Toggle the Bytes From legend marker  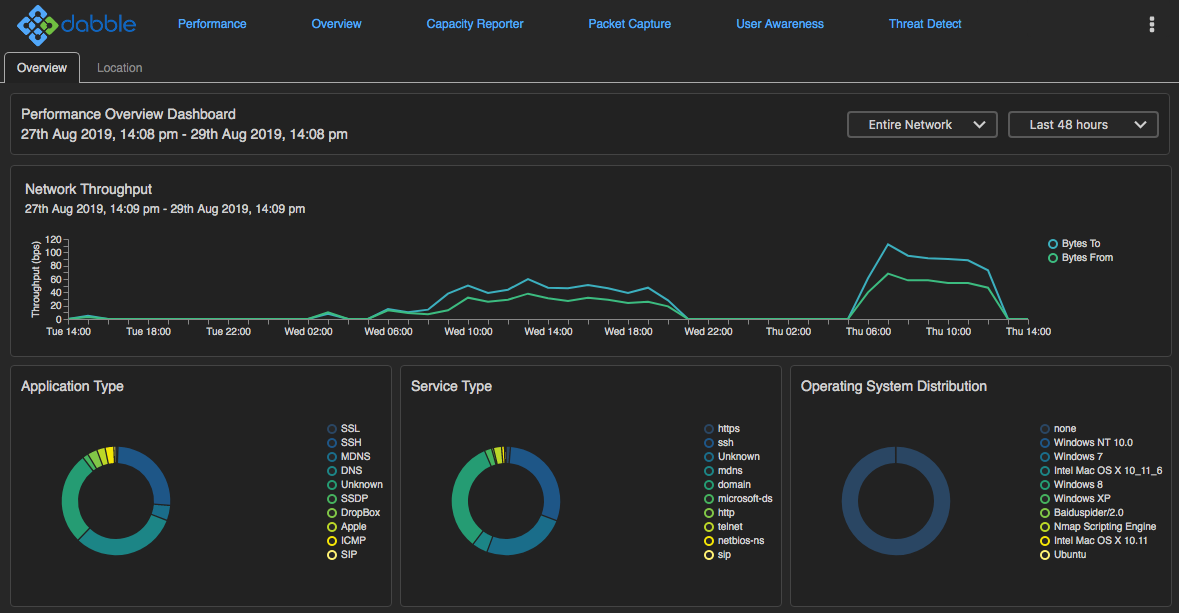tap(1052, 258)
